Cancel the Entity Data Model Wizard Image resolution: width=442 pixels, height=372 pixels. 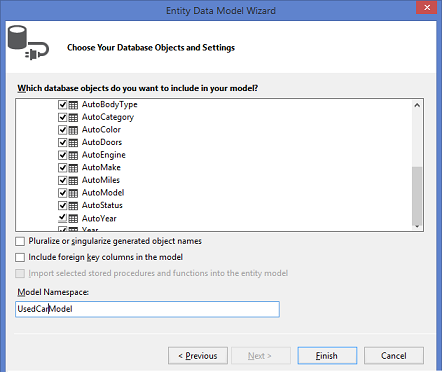coord(394,356)
